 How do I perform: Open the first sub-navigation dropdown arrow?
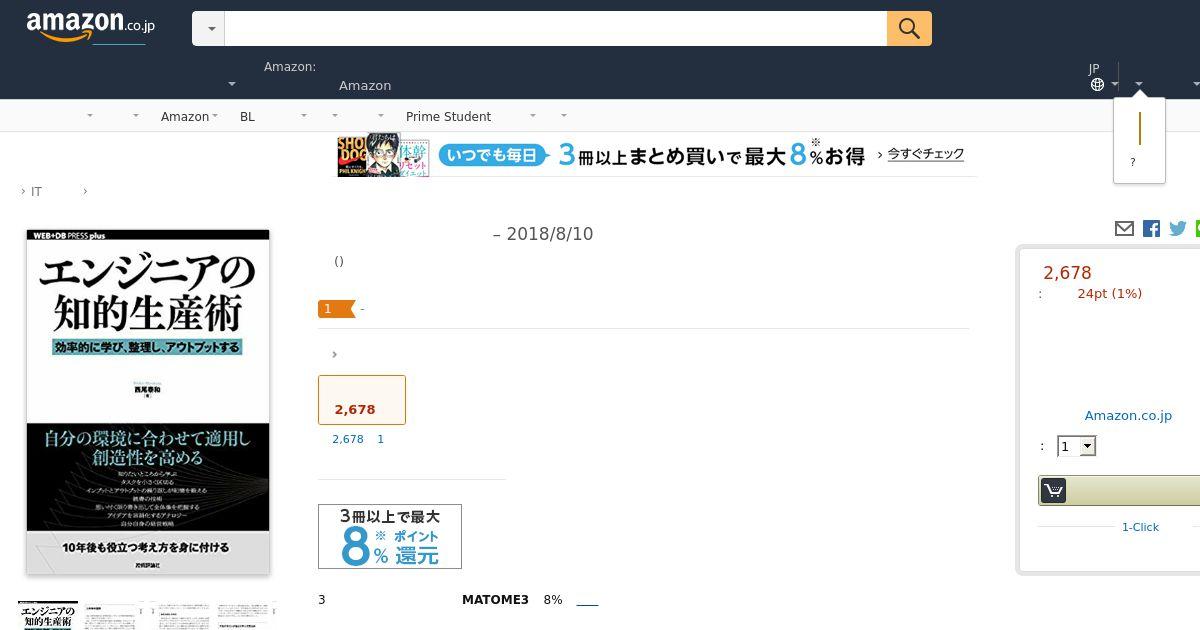pos(89,116)
